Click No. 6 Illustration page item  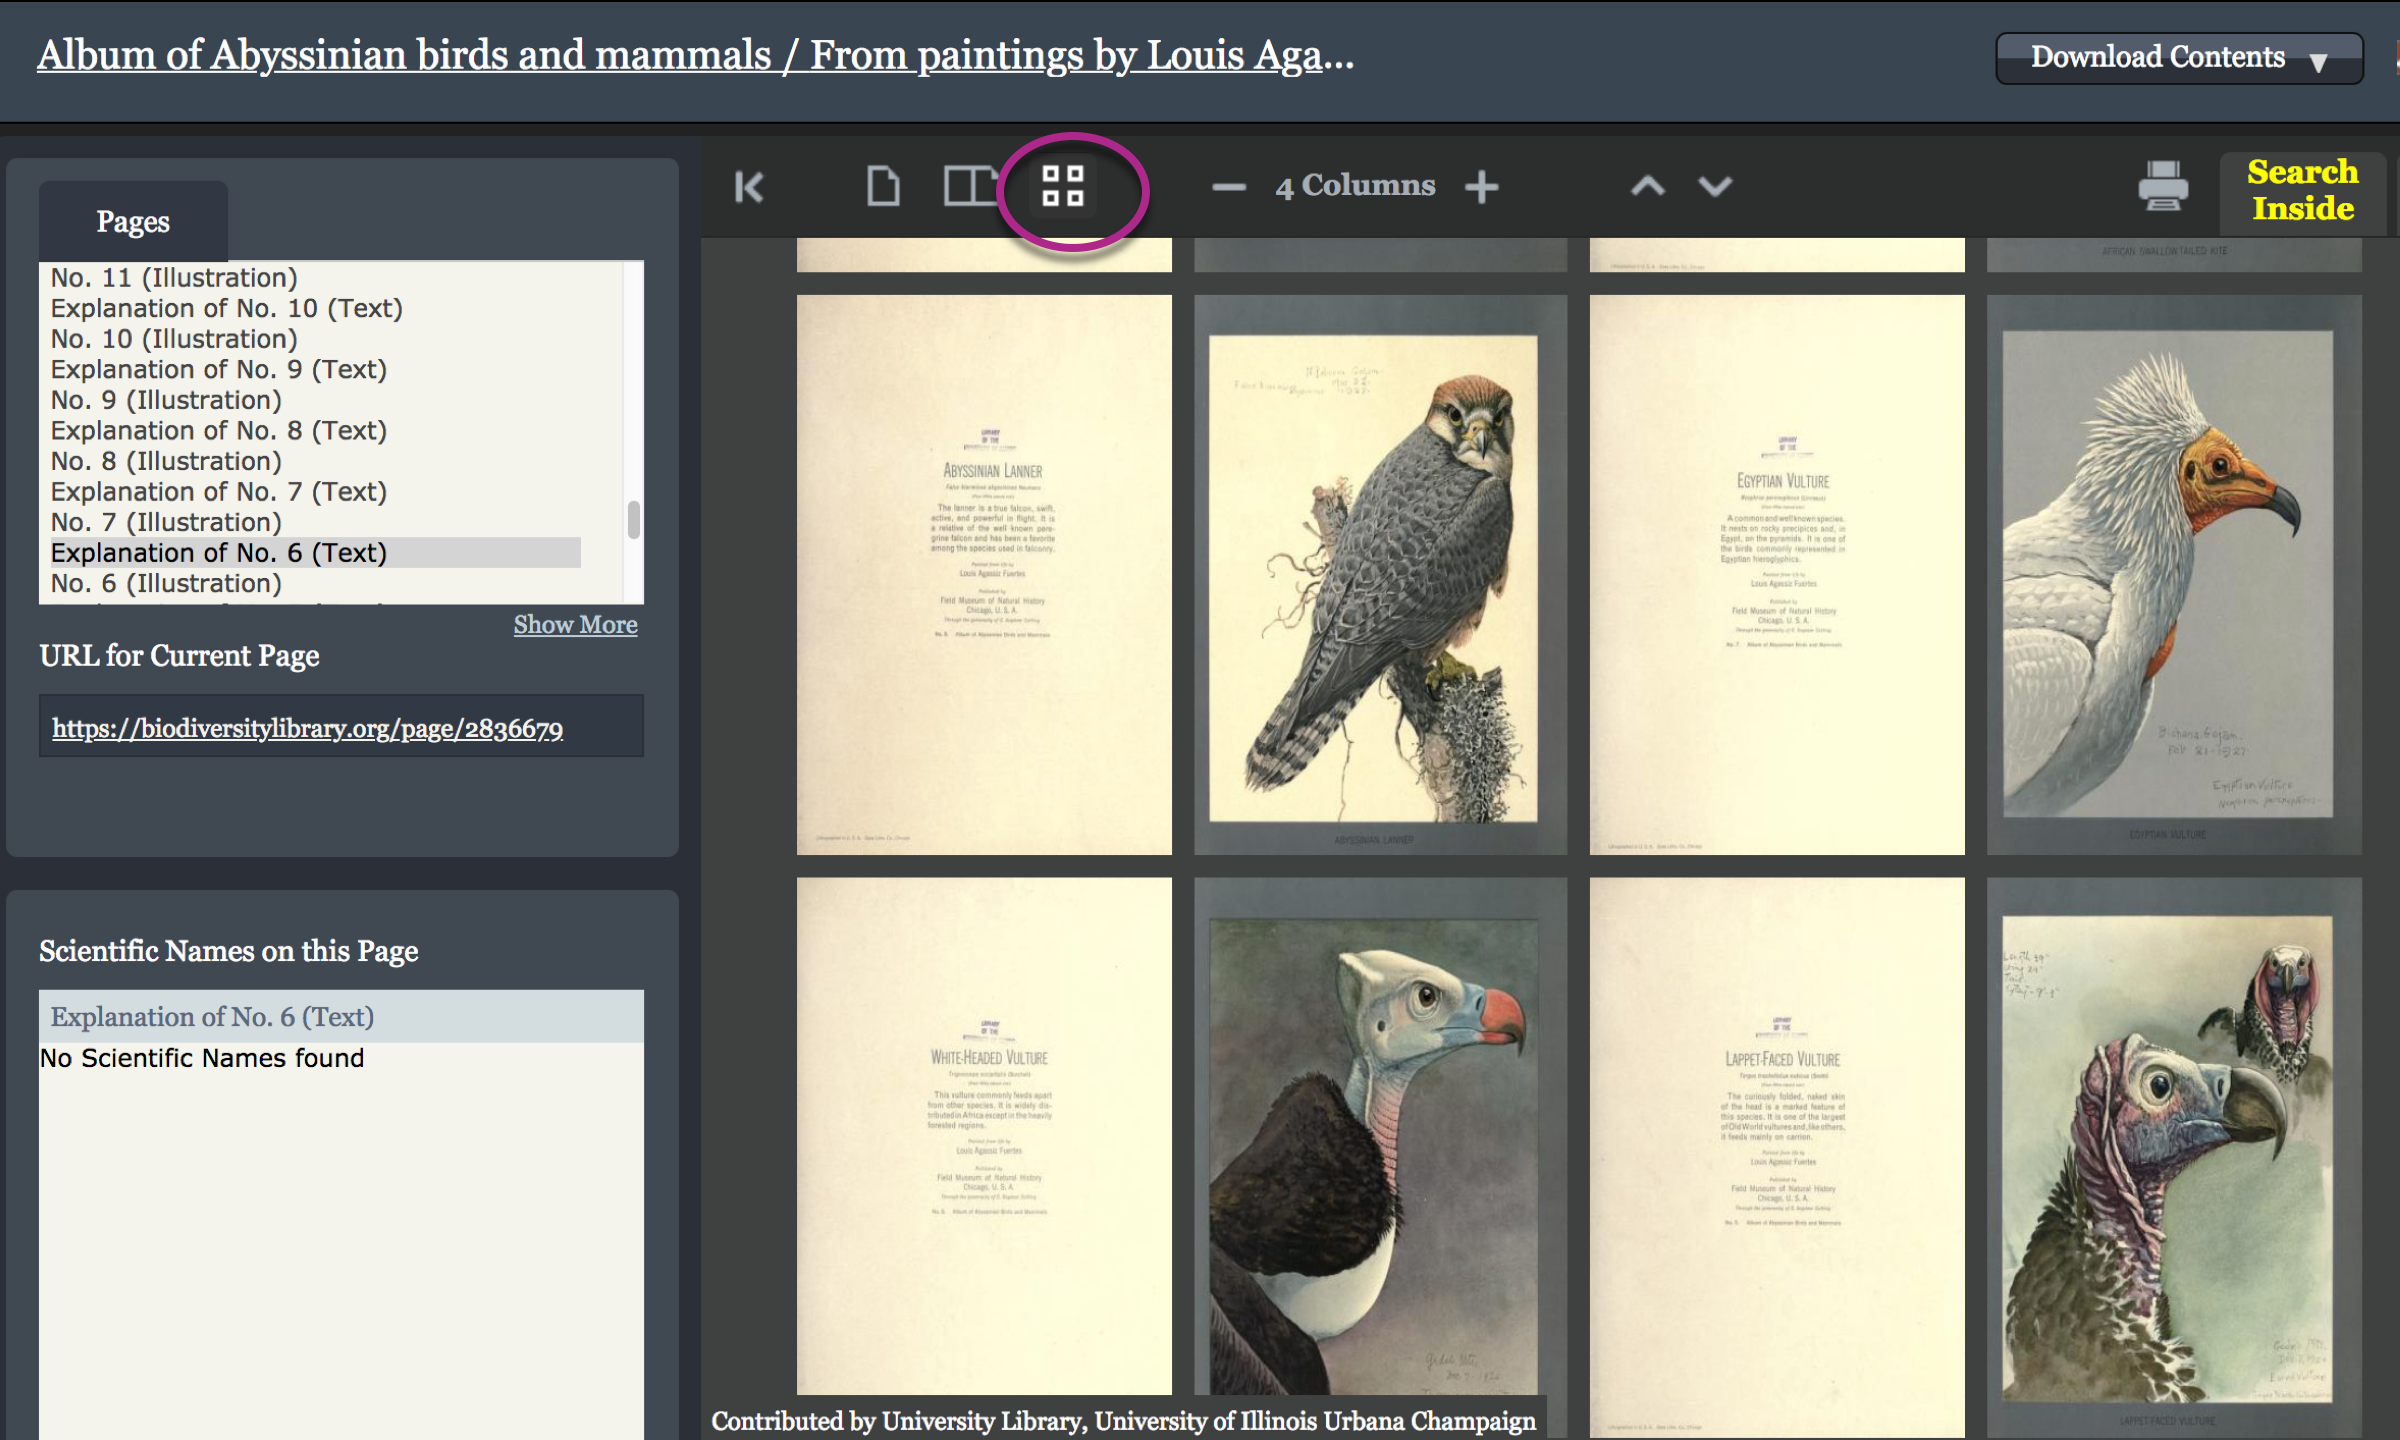coord(165,583)
